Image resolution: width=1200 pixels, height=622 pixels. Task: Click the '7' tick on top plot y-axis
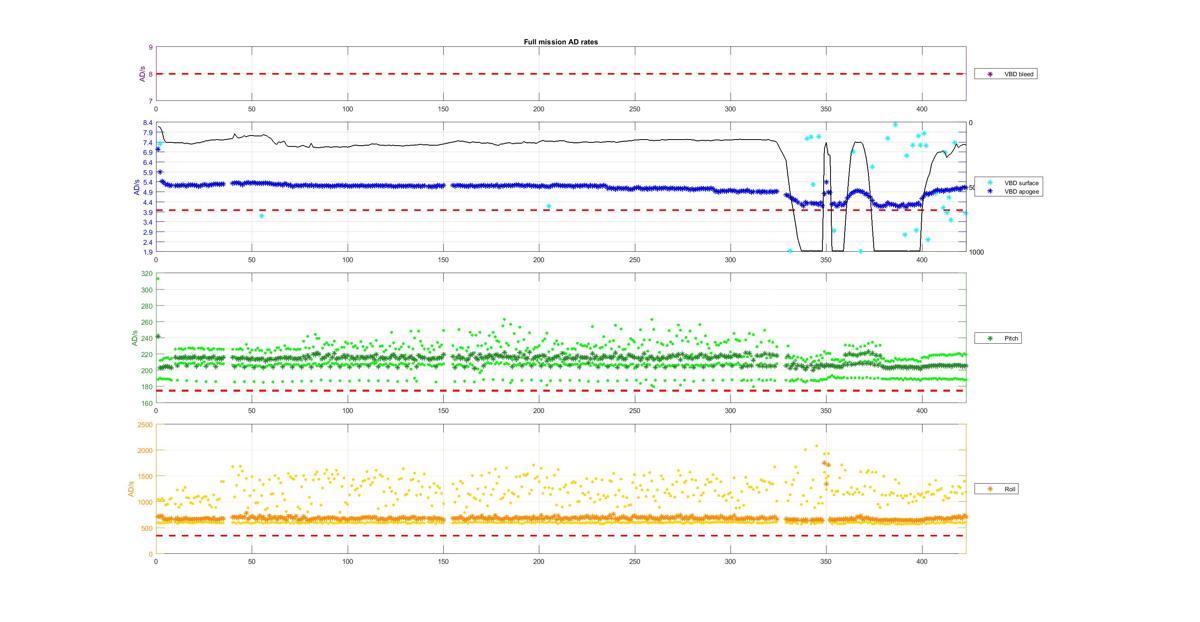[x=151, y=101]
